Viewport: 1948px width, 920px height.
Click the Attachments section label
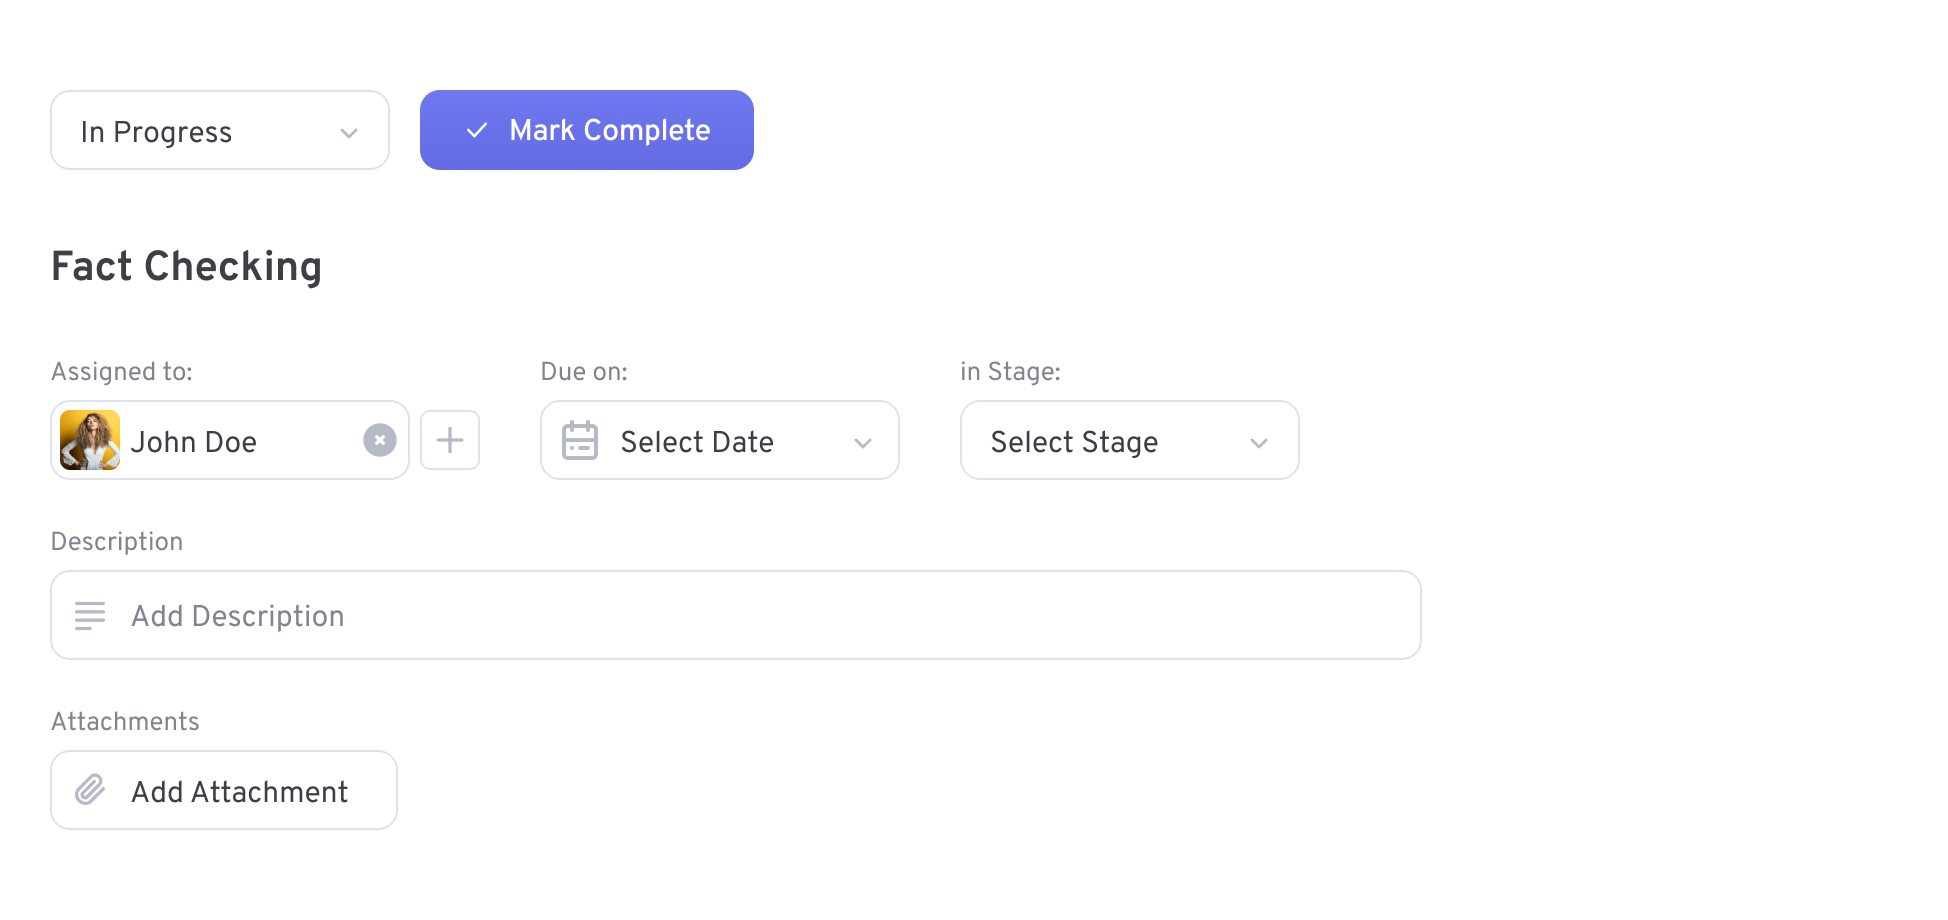pos(126,722)
